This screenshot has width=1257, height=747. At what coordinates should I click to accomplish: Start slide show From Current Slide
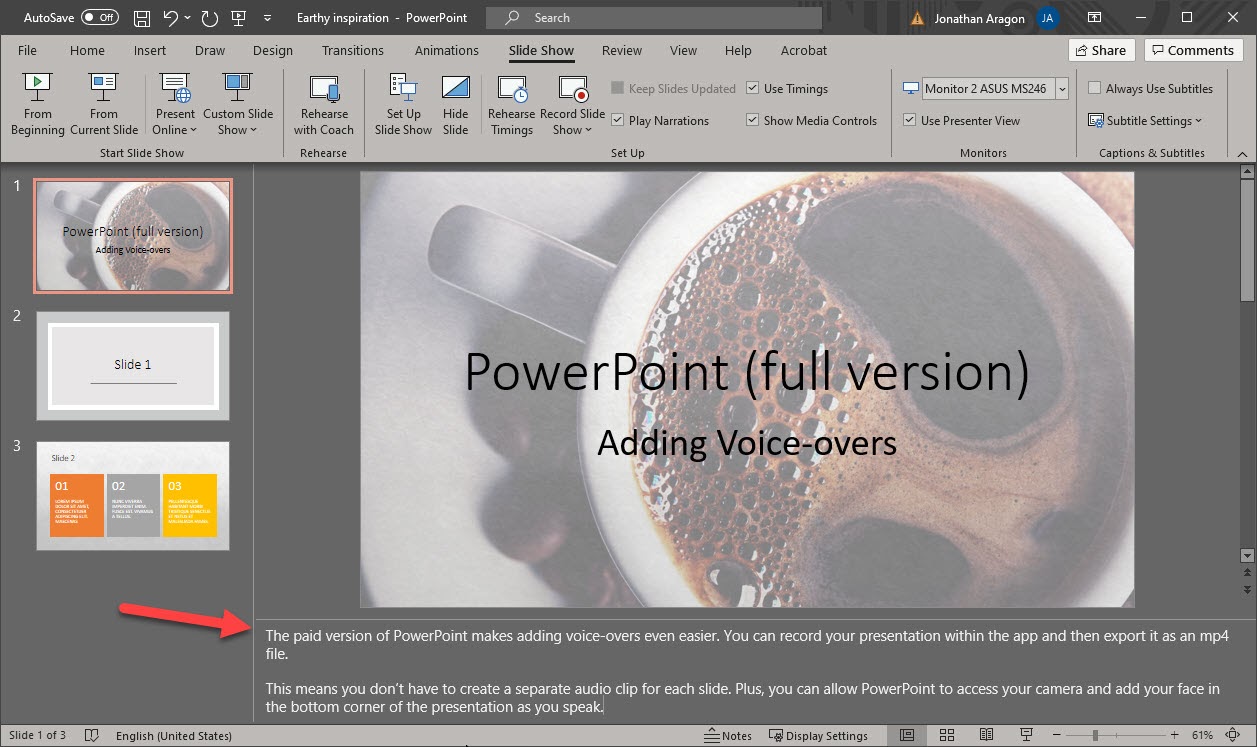tap(104, 105)
